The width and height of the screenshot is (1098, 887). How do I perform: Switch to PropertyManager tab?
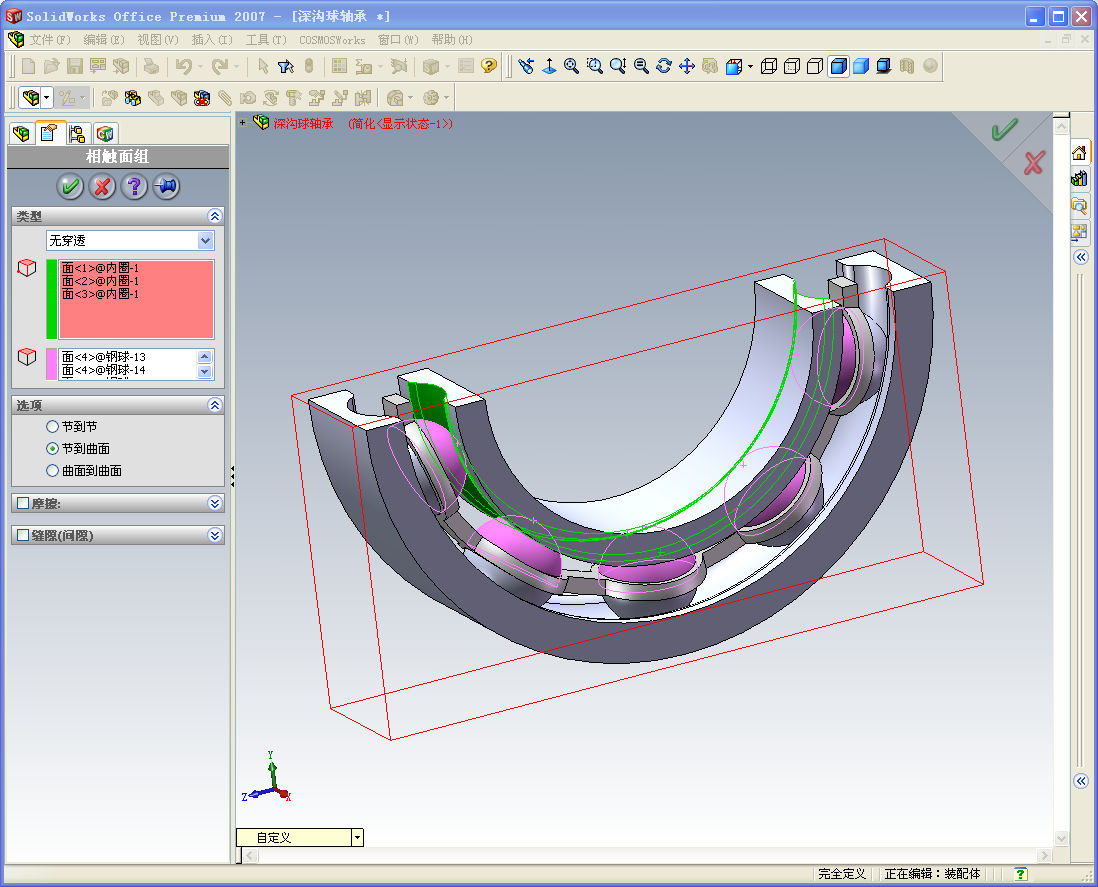(x=49, y=132)
